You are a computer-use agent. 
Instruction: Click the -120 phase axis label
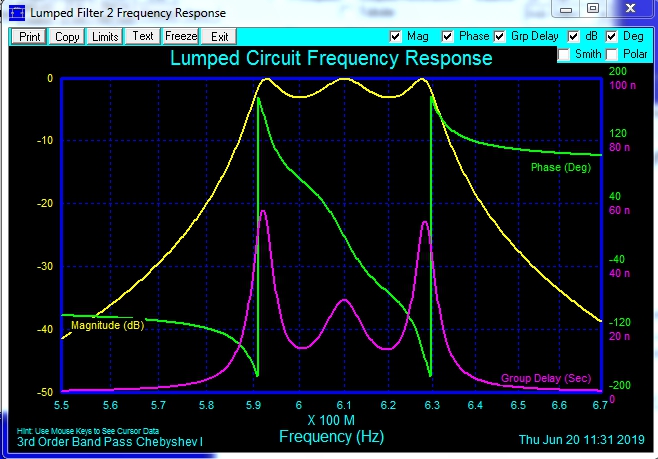[x=619, y=322]
